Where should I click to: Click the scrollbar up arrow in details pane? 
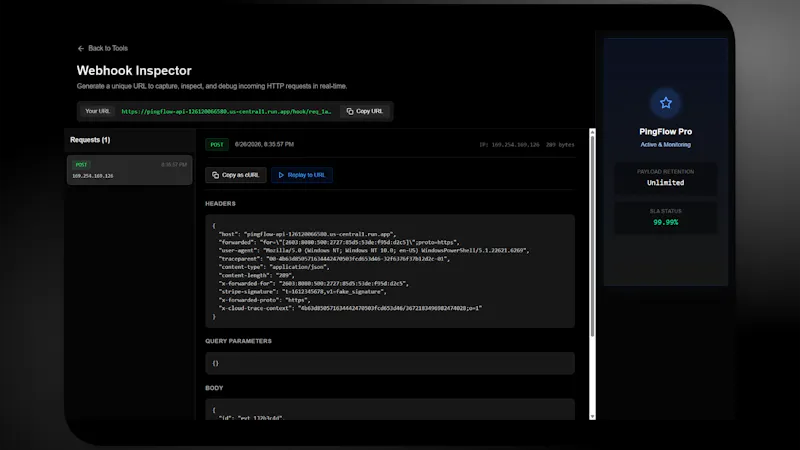pos(592,132)
